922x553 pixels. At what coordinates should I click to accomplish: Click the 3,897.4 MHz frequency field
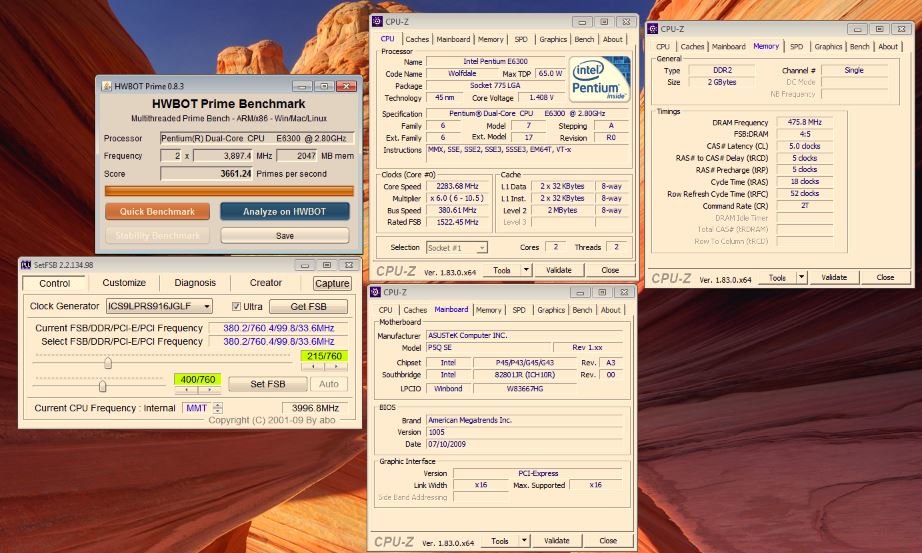[x=223, y=156]
